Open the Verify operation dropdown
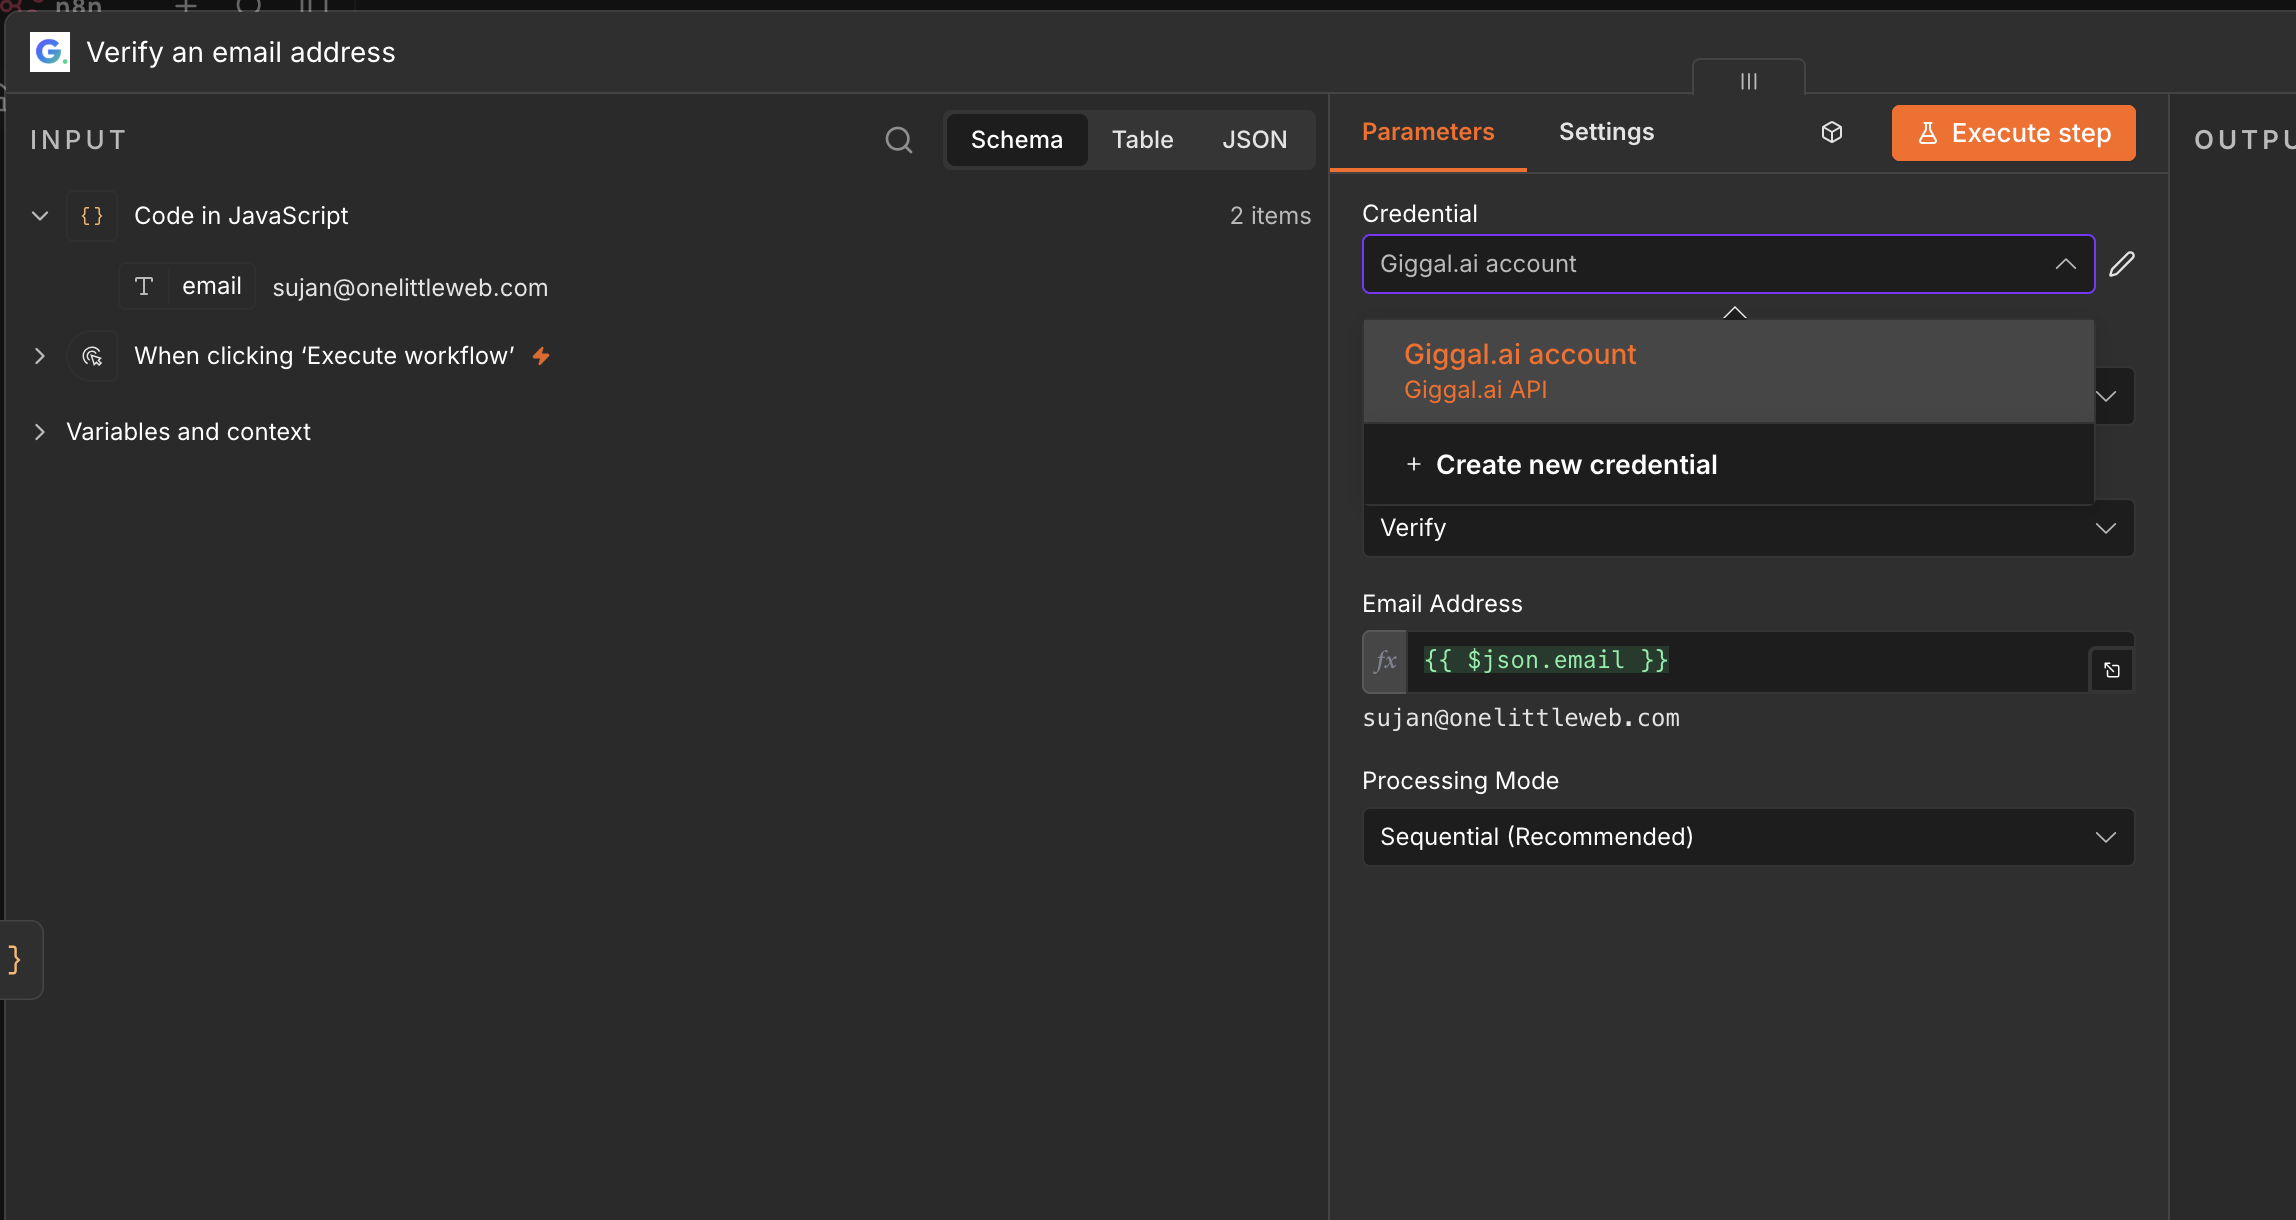The height and width of the screenshot is (1220, 2296). pos(1748,528)
